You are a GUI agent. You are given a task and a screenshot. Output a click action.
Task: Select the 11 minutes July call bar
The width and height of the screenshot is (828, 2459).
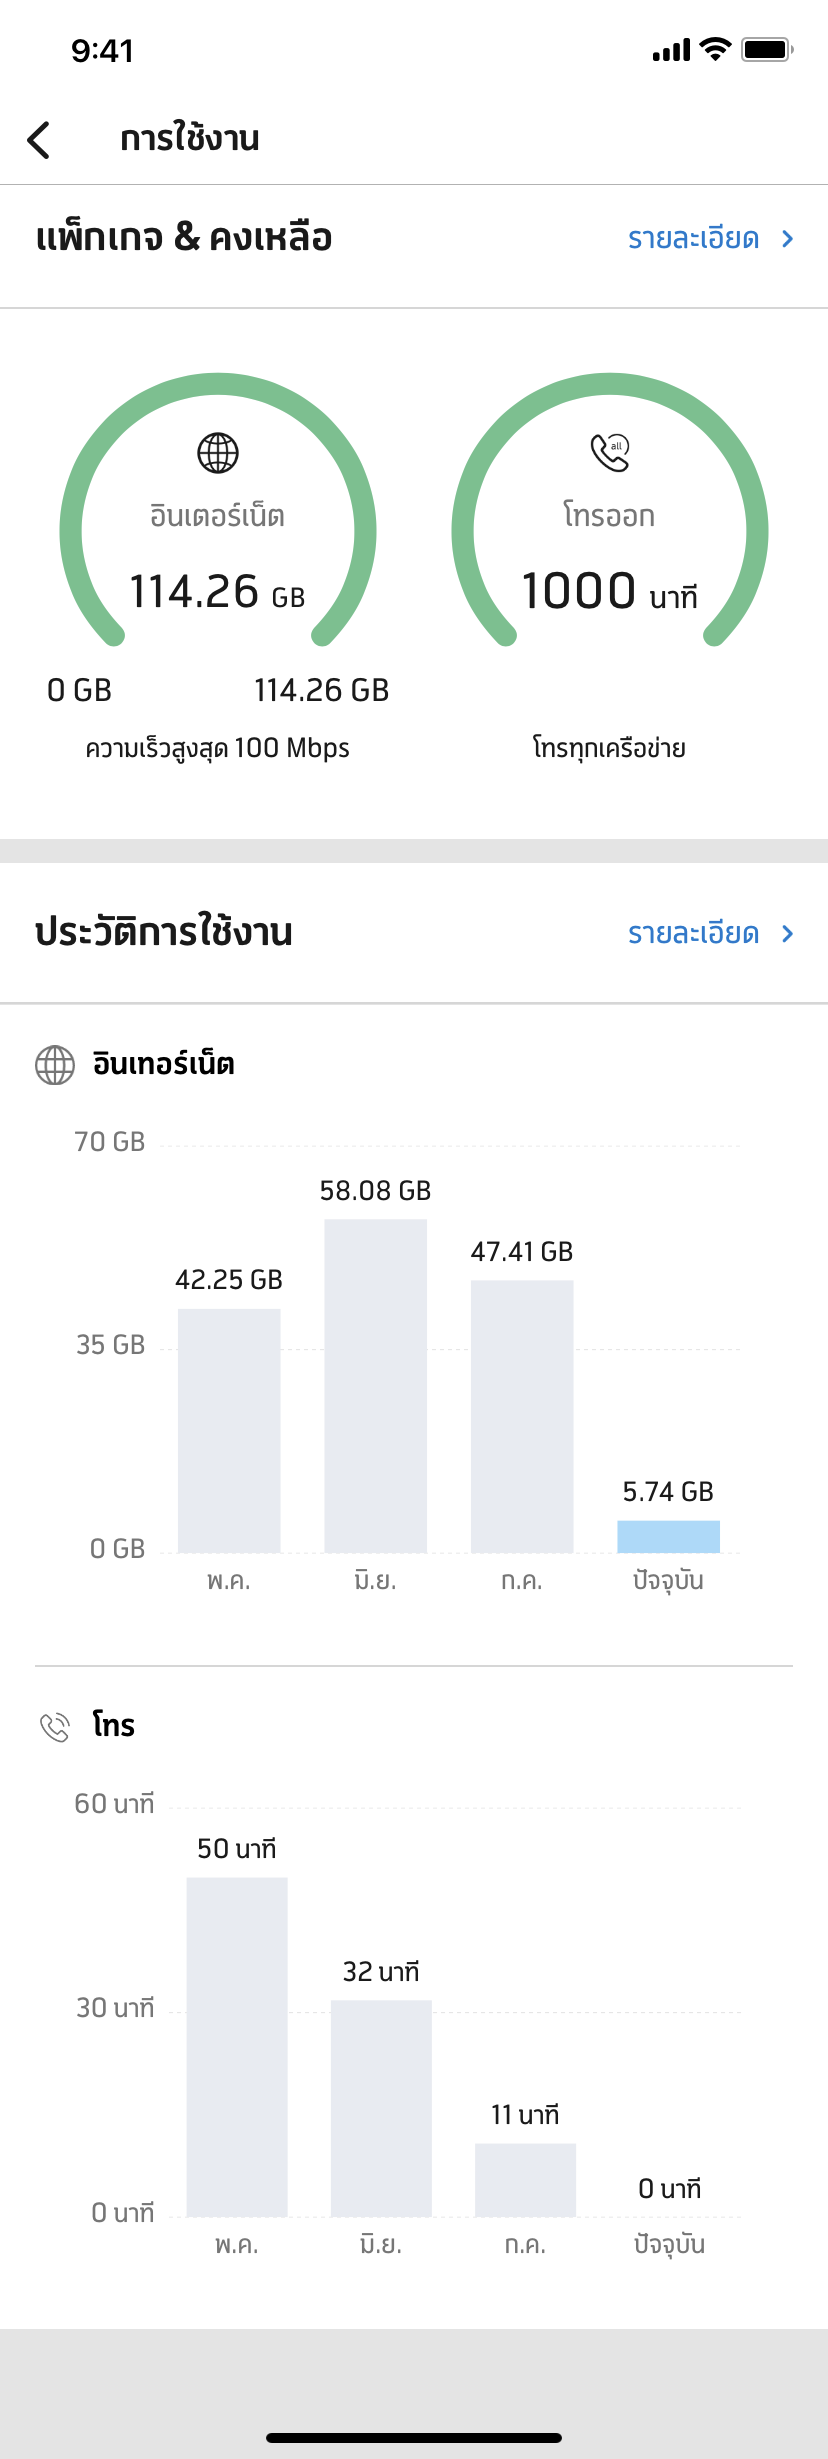[525, 2179]
